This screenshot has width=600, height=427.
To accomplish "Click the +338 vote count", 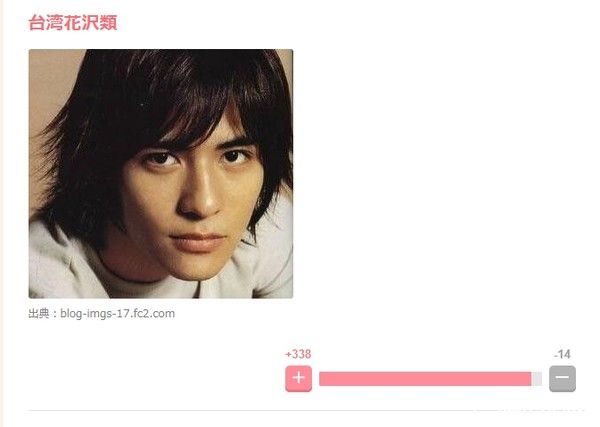I will click(x=298, y=354).
